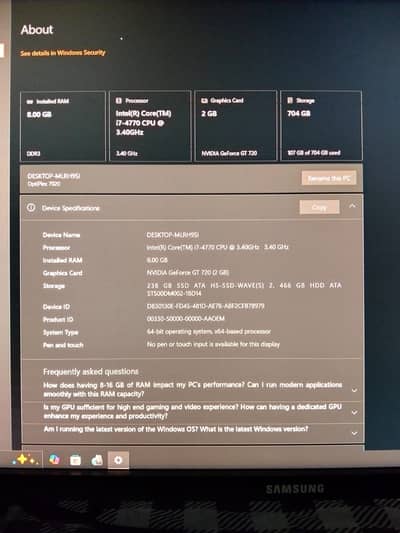Click the Rename this PC button

(329, 178)
